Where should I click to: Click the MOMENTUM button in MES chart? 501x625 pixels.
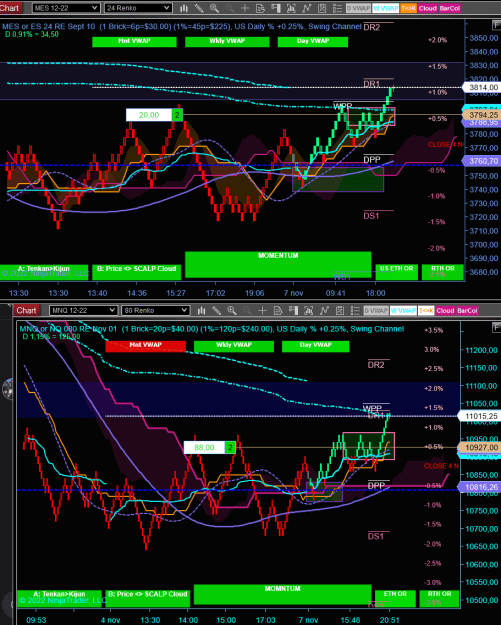tap(278, 264)
